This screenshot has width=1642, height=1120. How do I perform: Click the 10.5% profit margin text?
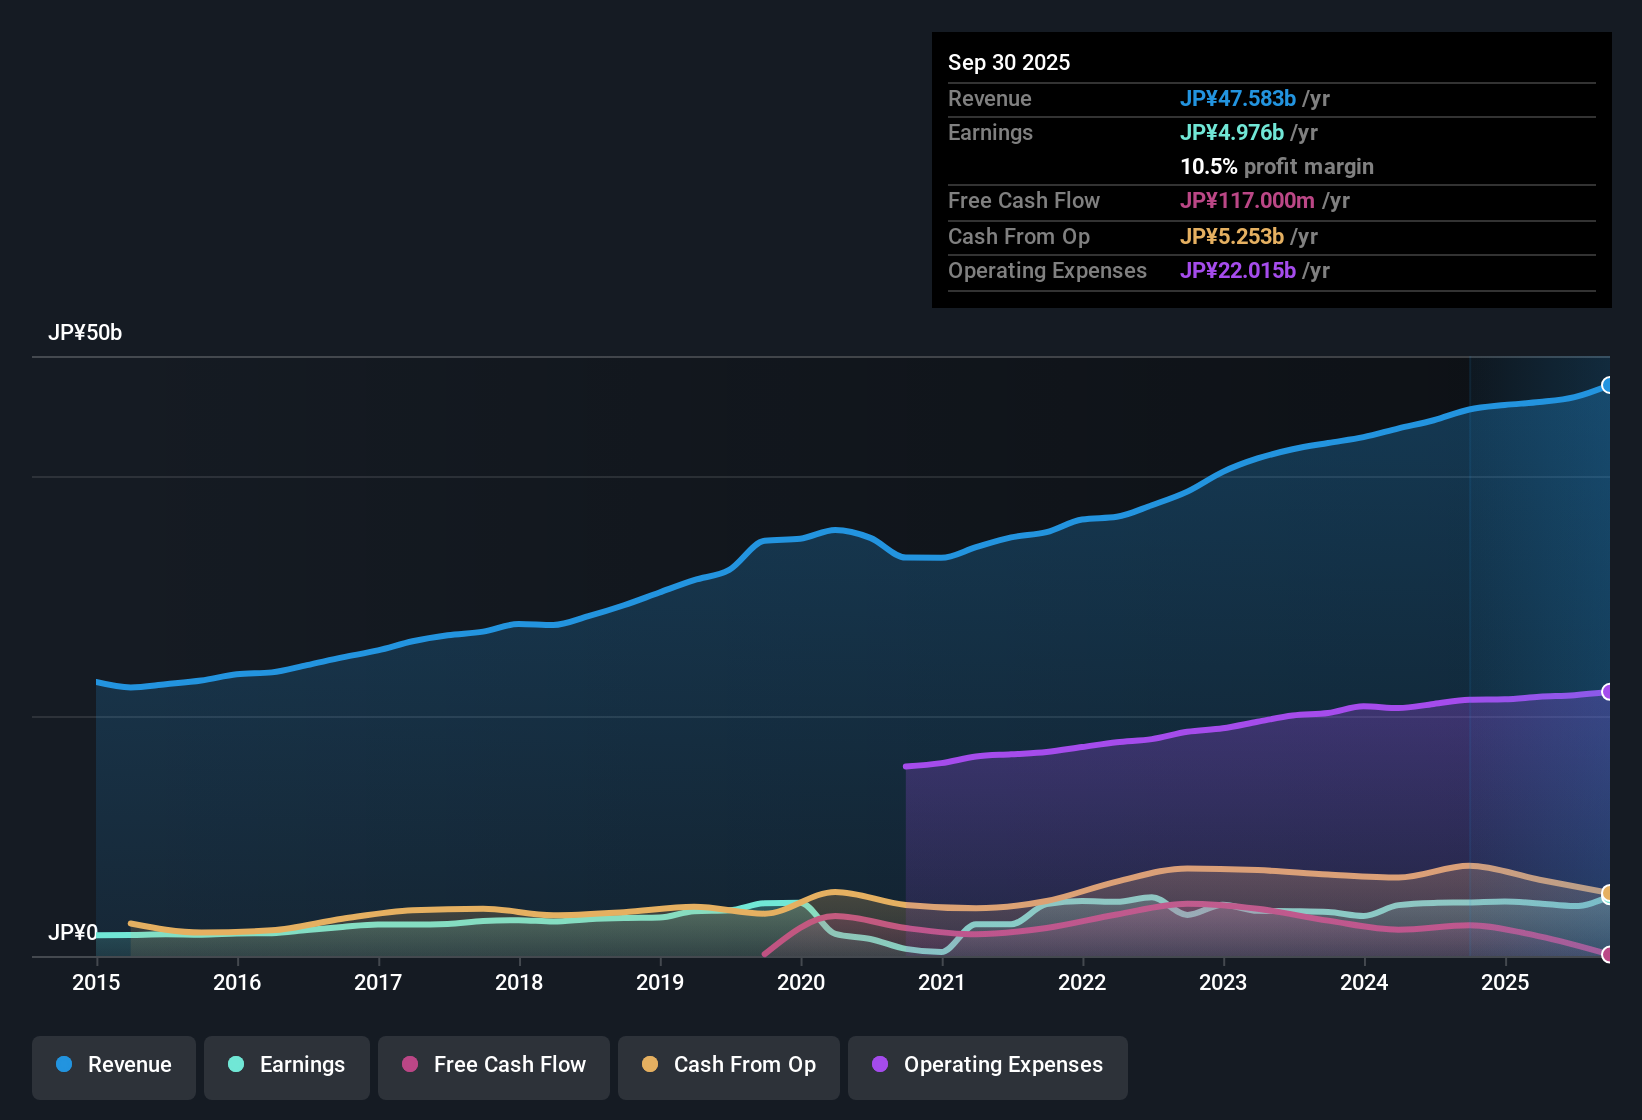pyautogui.click(x=1277, y=167)
